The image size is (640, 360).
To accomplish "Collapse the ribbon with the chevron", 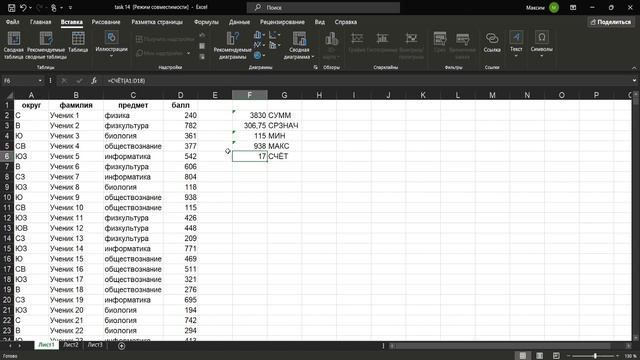I will coord(634,68).
